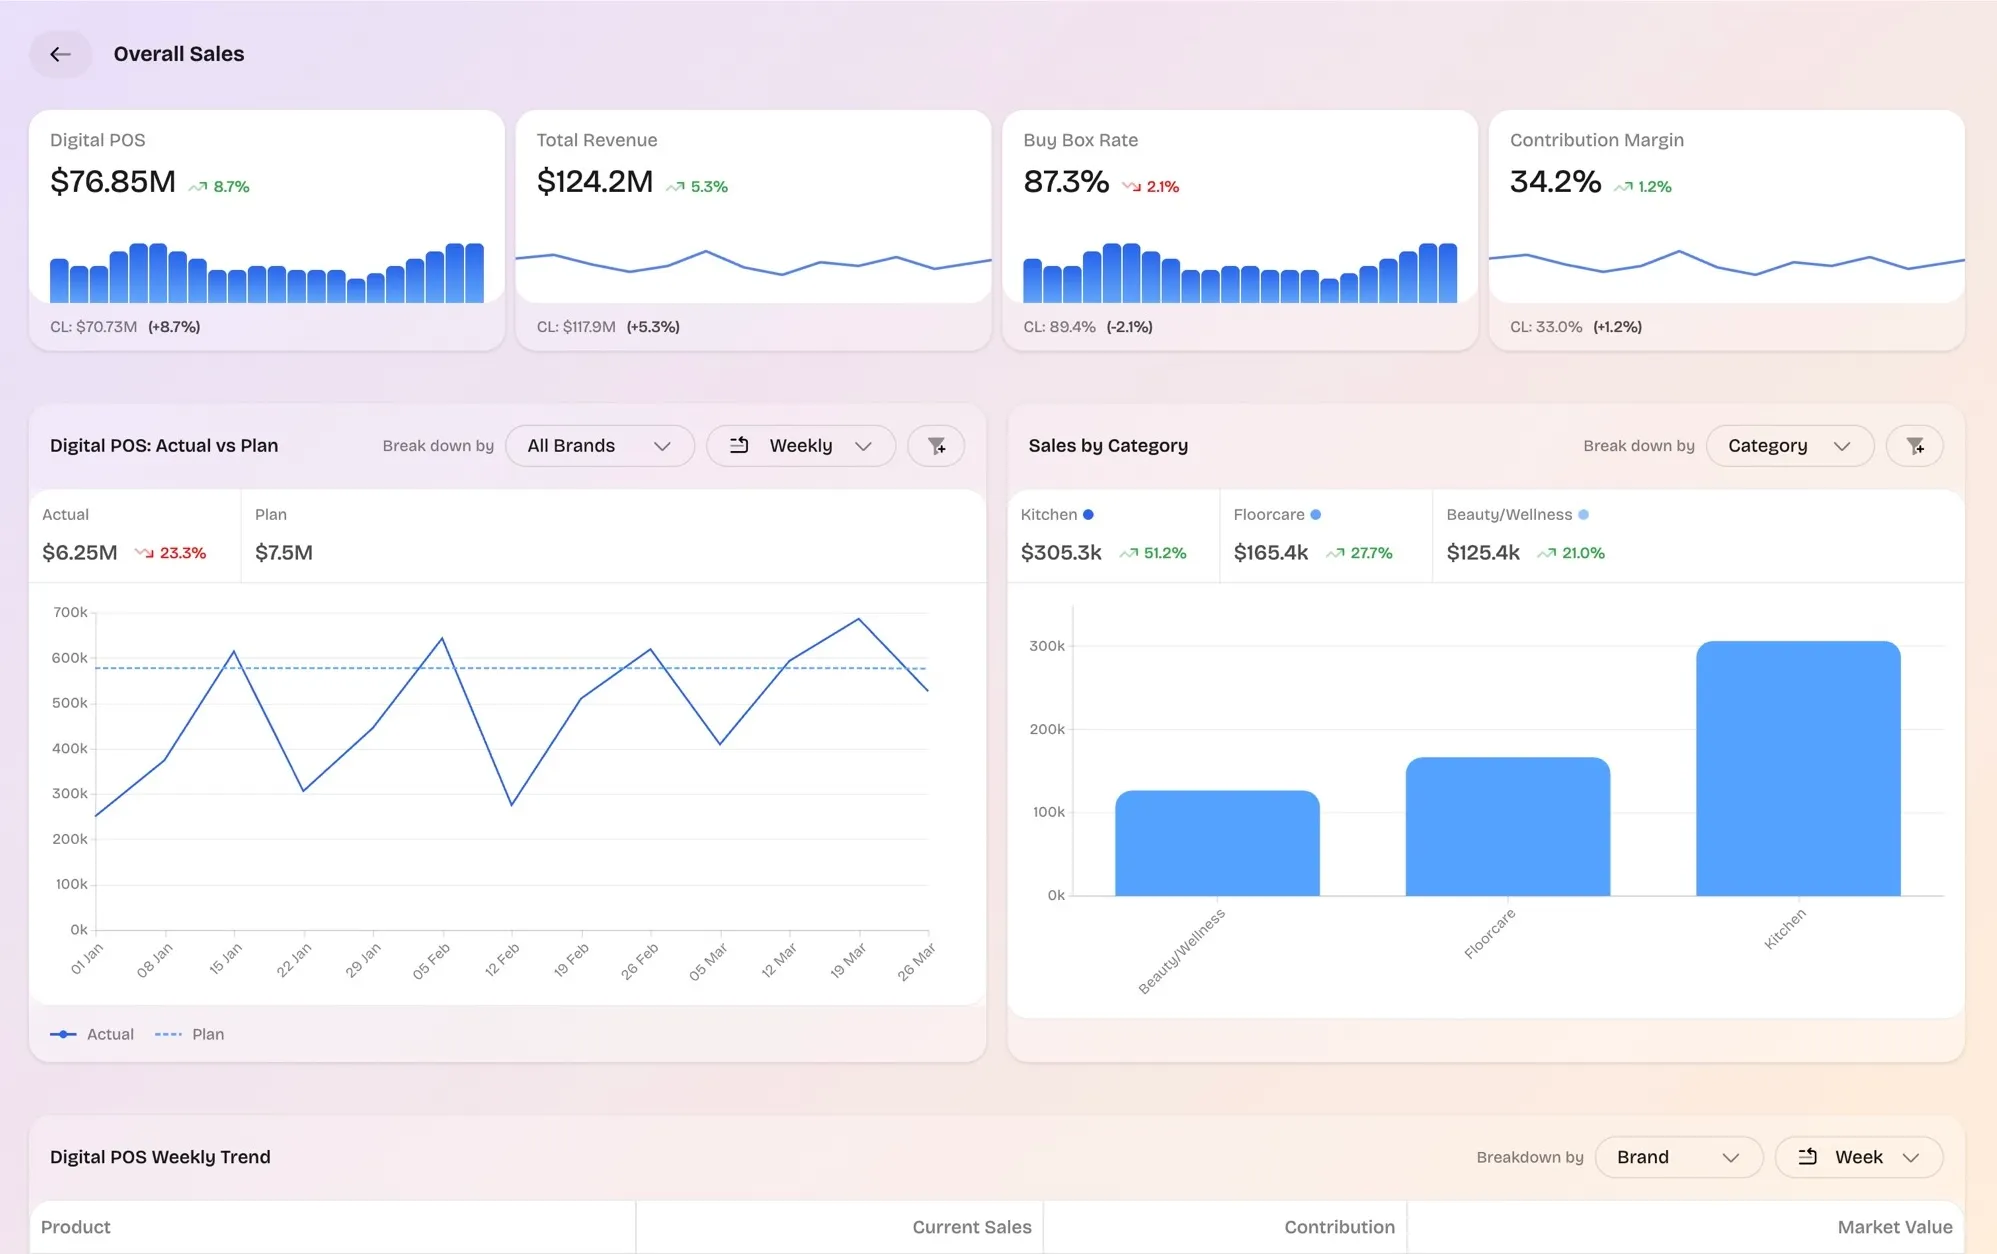This screenshot has height=1254, width=1997.
Task: Toggle the Actual series in chart legend
Action: click(x=92, y=1034)
